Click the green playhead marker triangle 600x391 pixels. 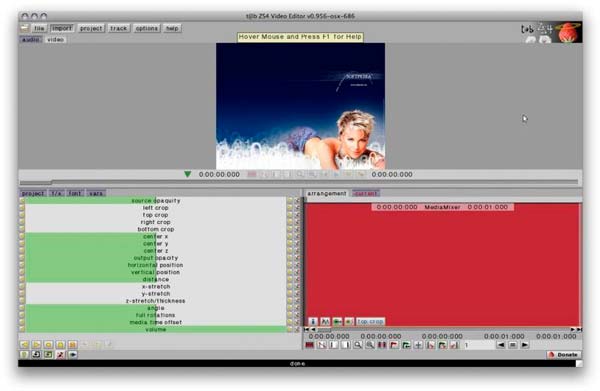tap(188, 174)
